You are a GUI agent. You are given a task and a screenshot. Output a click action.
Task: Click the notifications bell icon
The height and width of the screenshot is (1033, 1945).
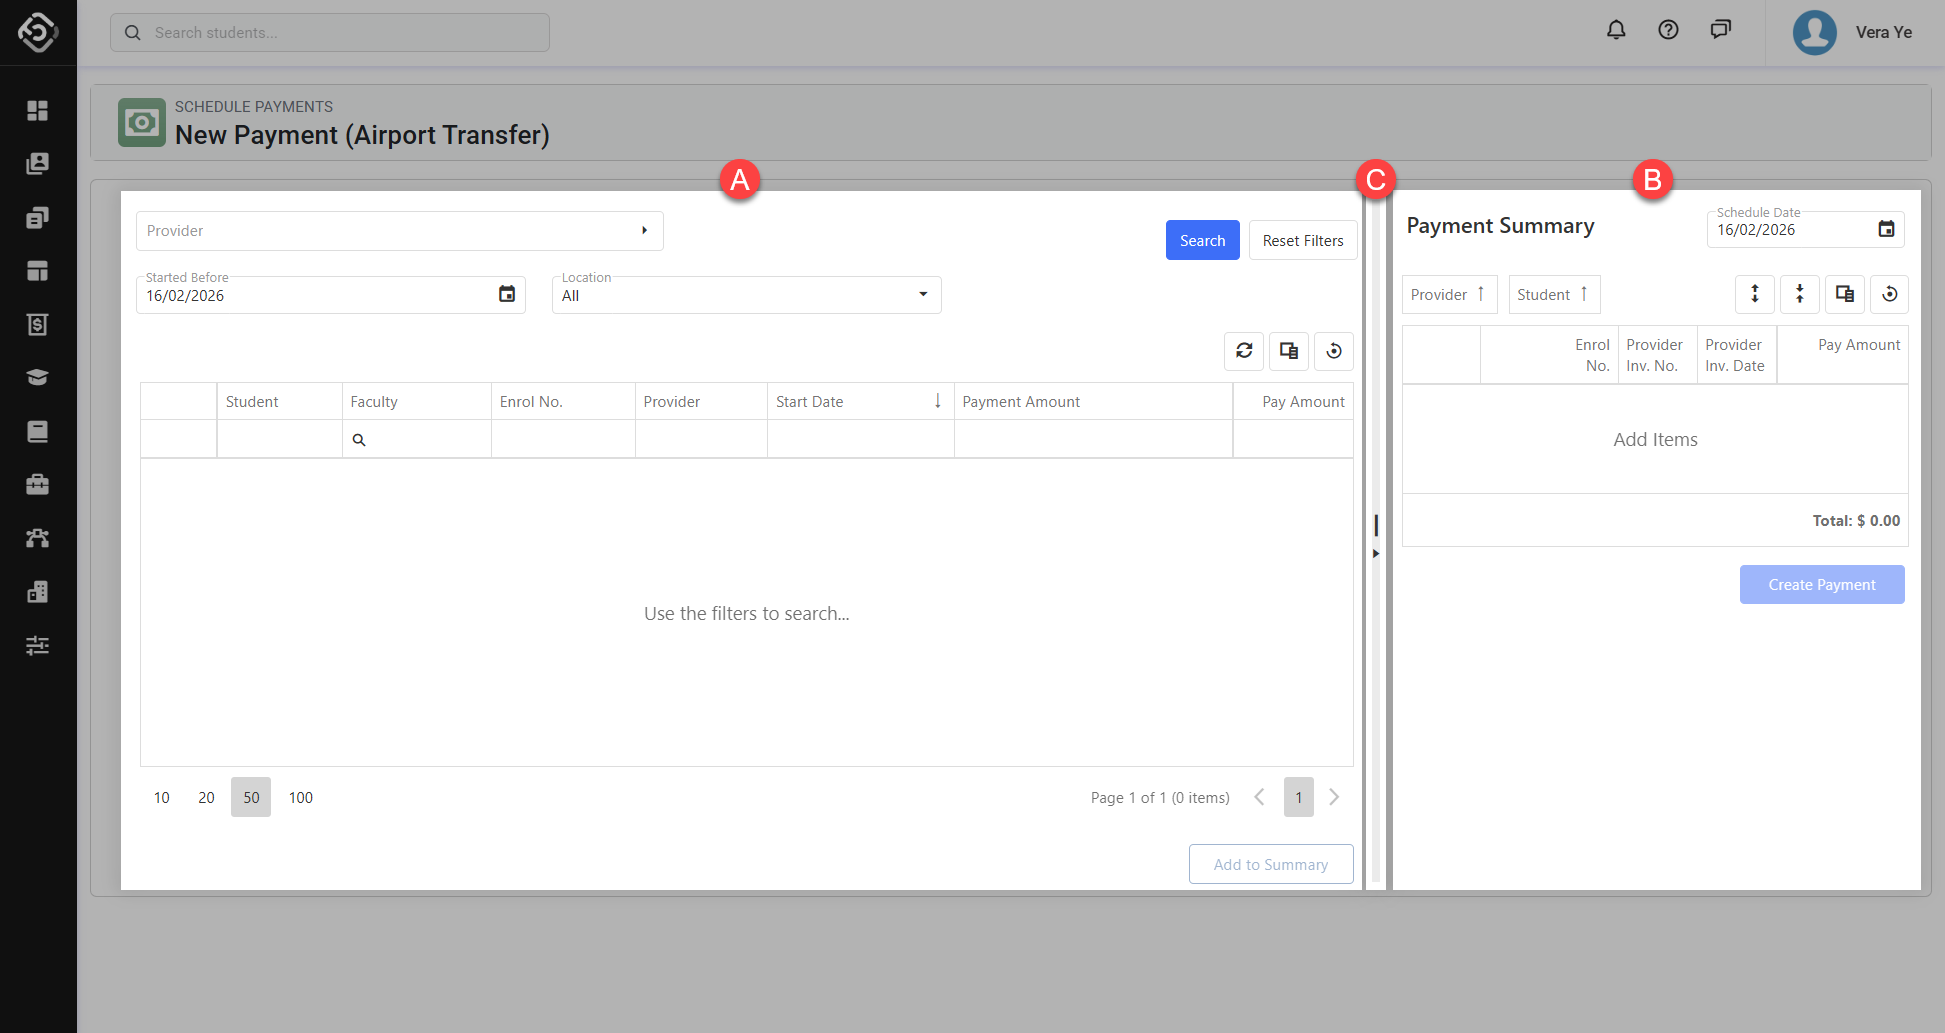(1616, 30)
